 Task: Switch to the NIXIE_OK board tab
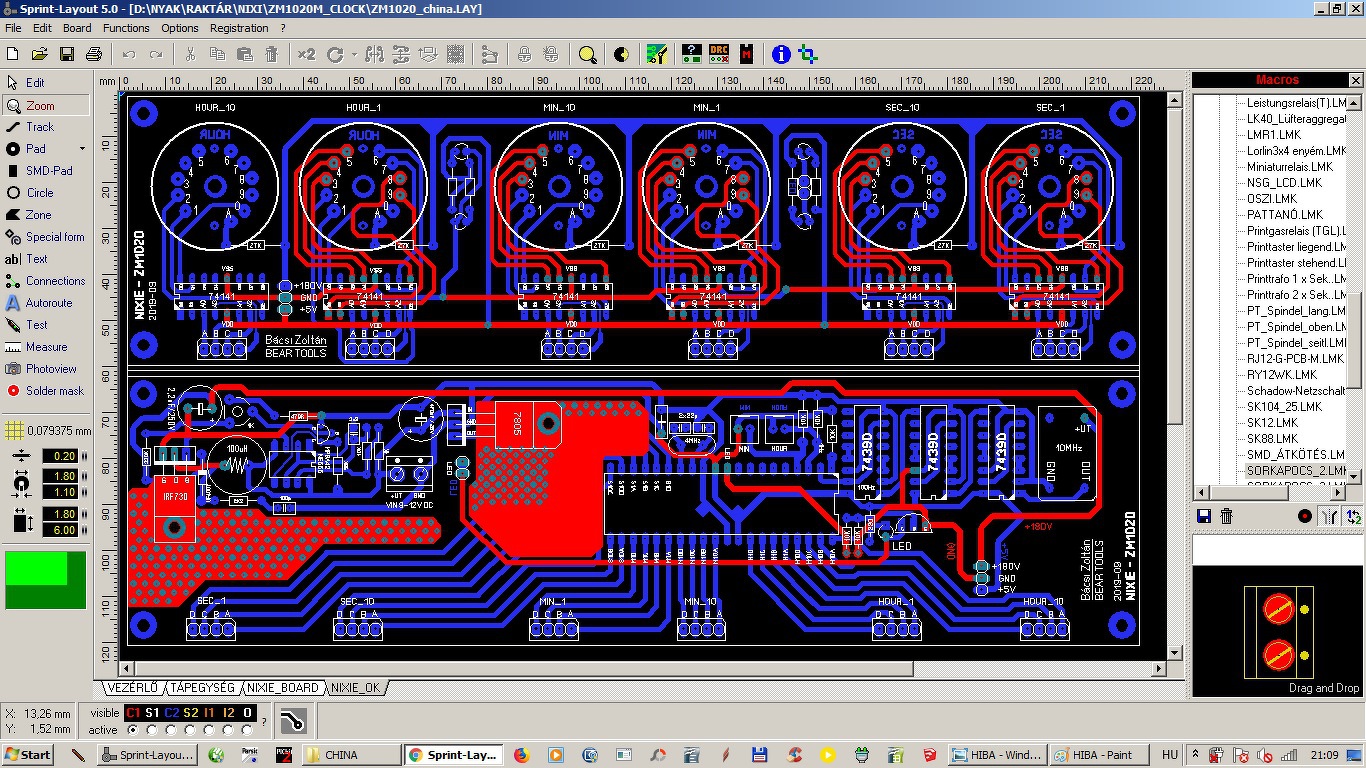pos(356,688)
